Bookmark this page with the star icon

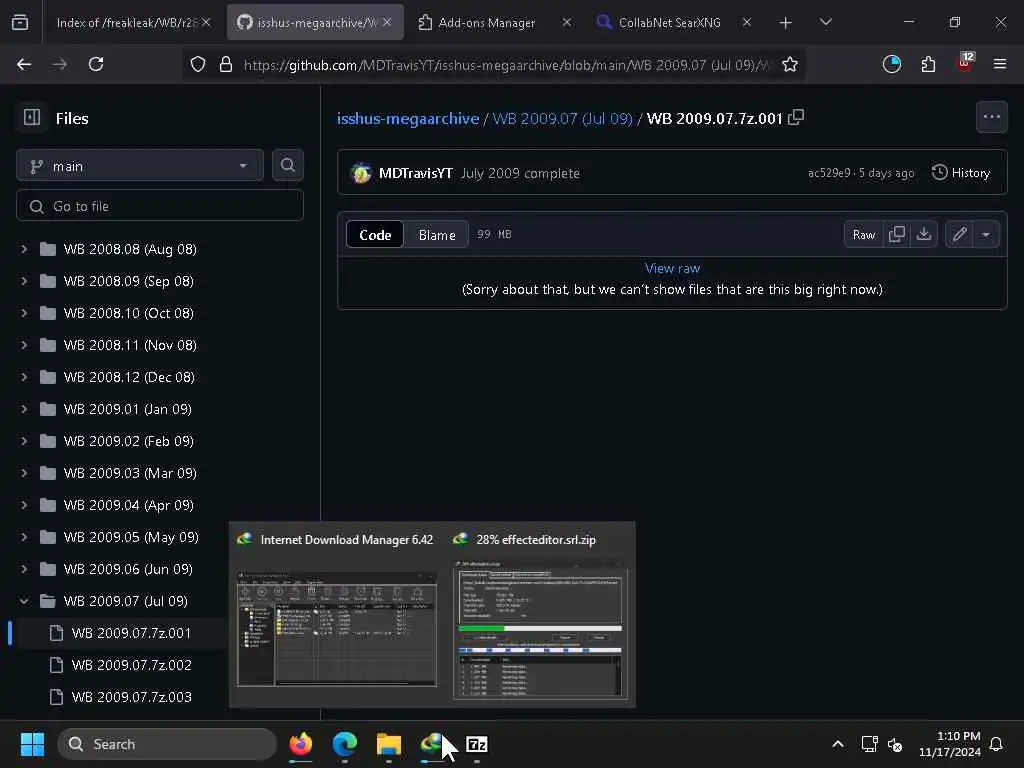(x=790, y=64)
